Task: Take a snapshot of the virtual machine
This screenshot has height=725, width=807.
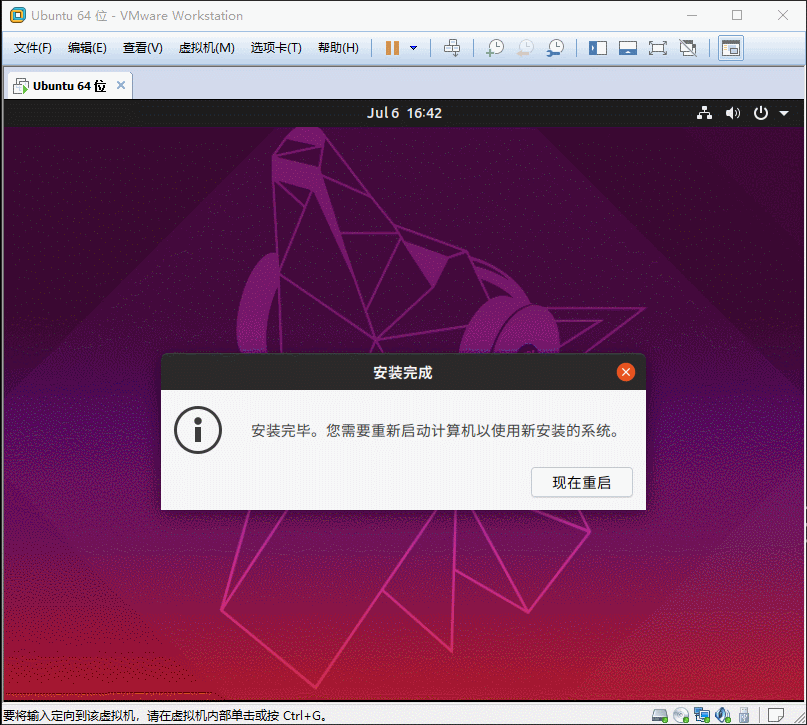Action: coord(494,48)
